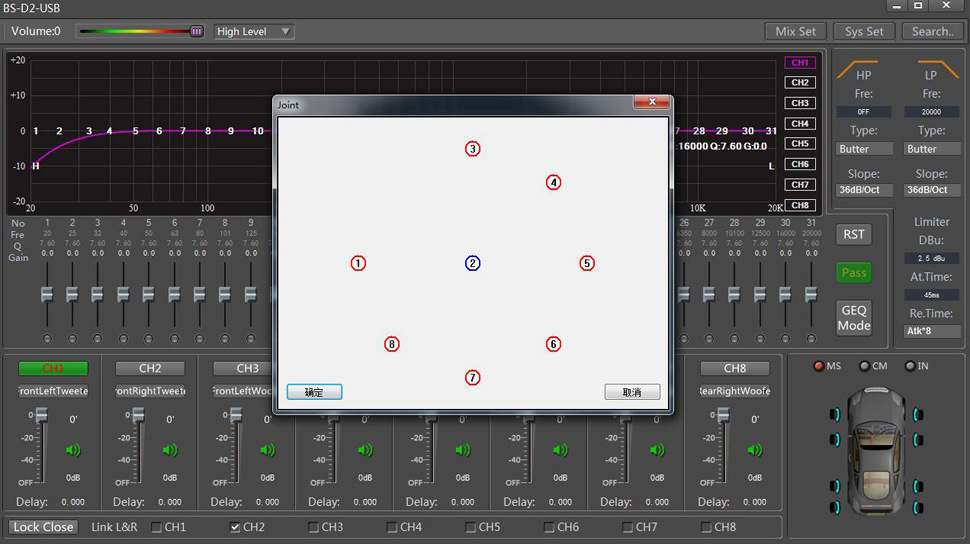
Task: Select the MS radio option
Action: click(x=818, y=366)
